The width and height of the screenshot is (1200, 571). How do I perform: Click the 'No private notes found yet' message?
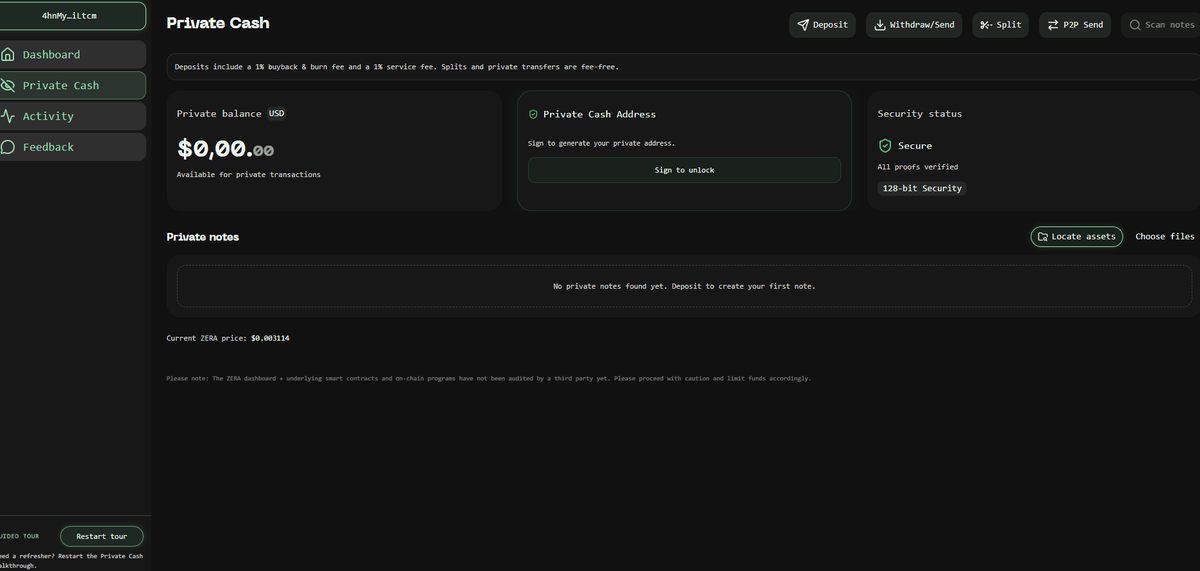click(x=684, y=286)
